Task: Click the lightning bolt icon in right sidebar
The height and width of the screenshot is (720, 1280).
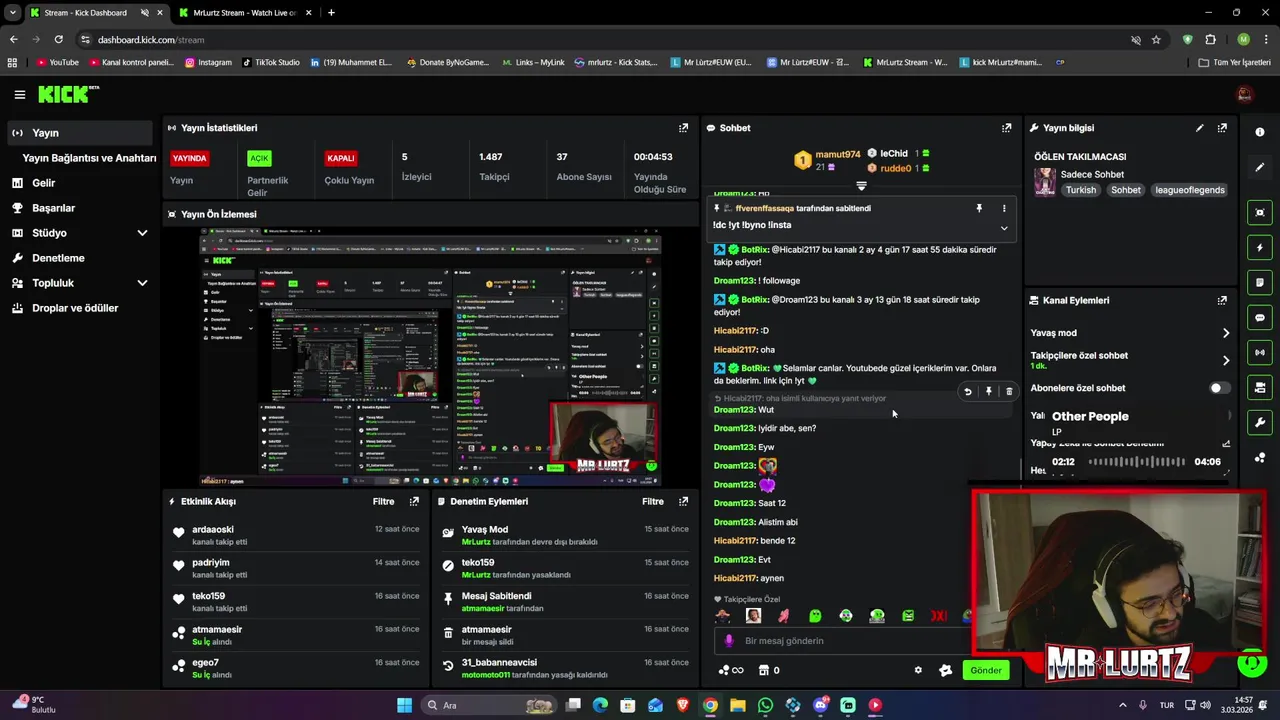Action: pos(1260,247)
